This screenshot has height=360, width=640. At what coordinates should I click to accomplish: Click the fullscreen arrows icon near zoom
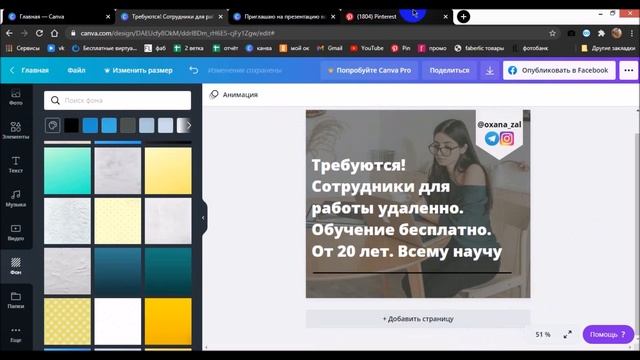point(567,334)
